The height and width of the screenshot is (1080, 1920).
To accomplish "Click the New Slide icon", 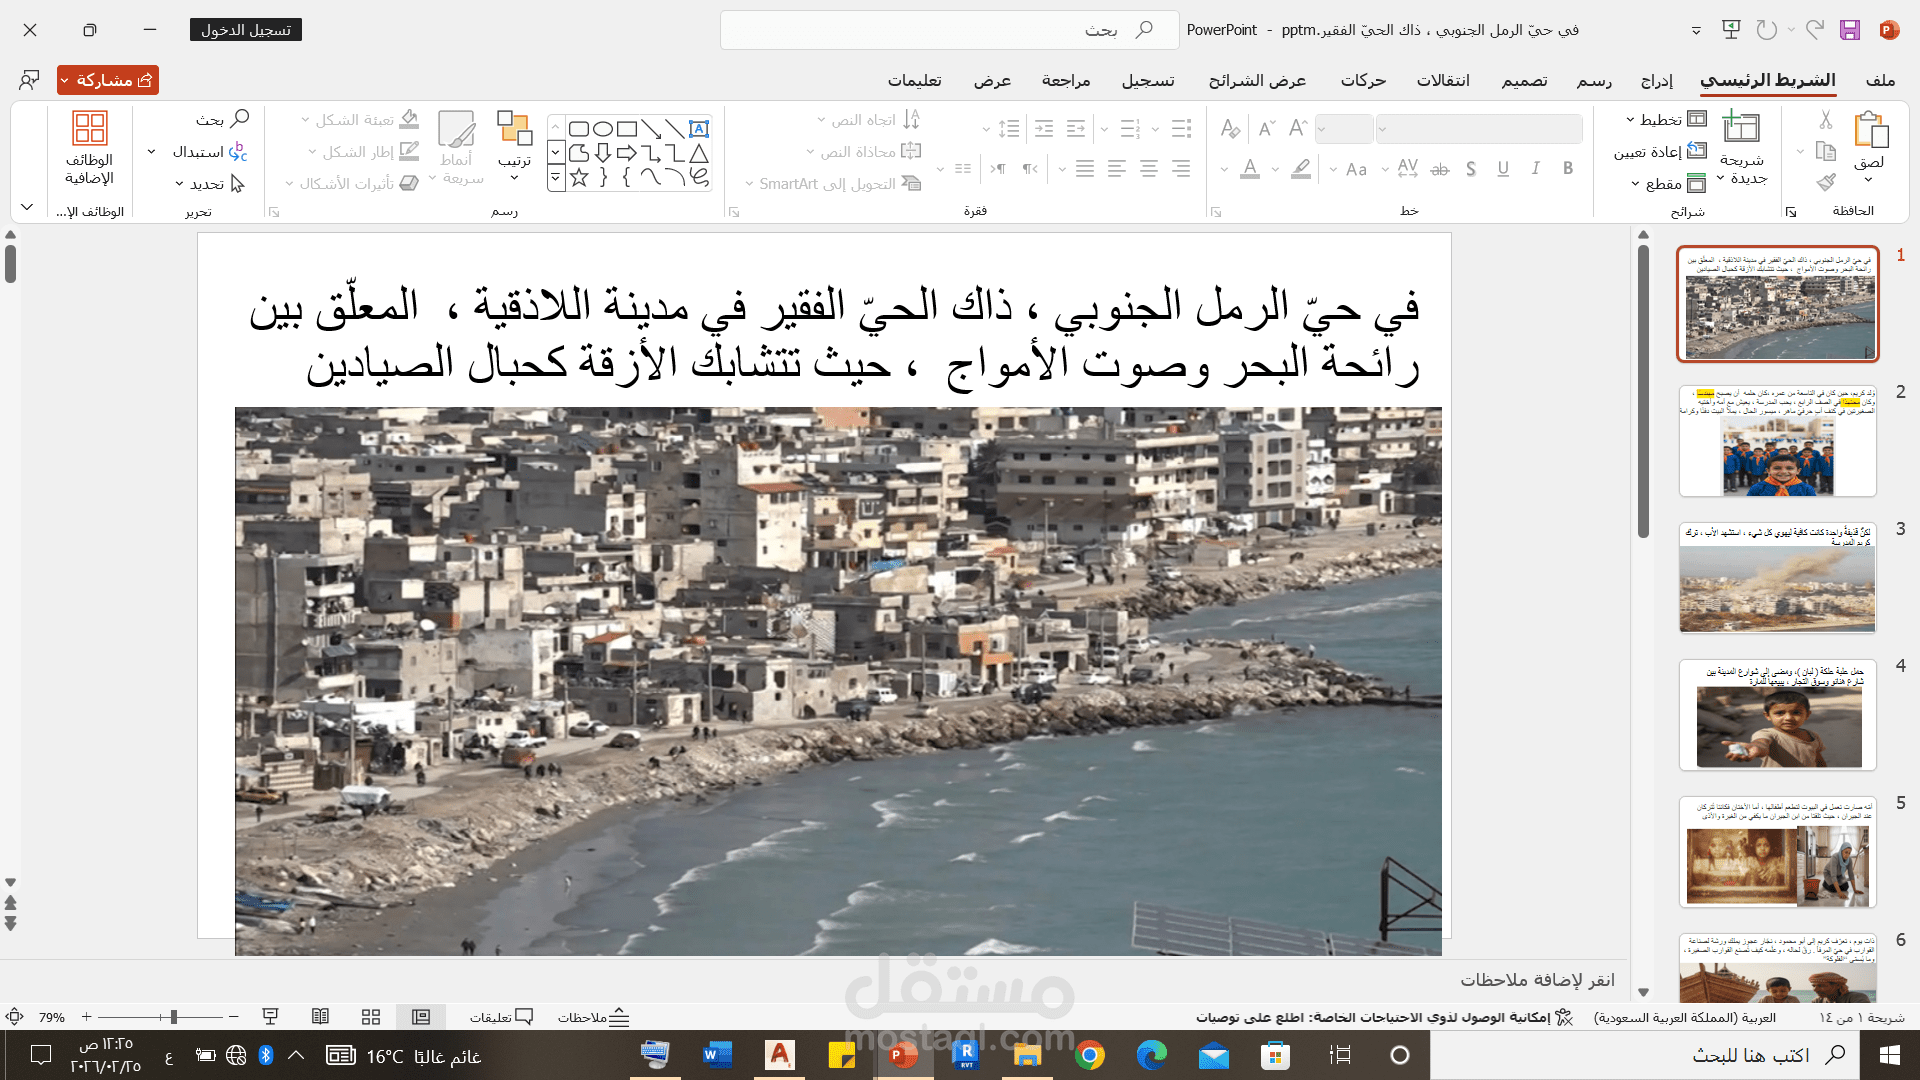I will (x=1741, y=129).
